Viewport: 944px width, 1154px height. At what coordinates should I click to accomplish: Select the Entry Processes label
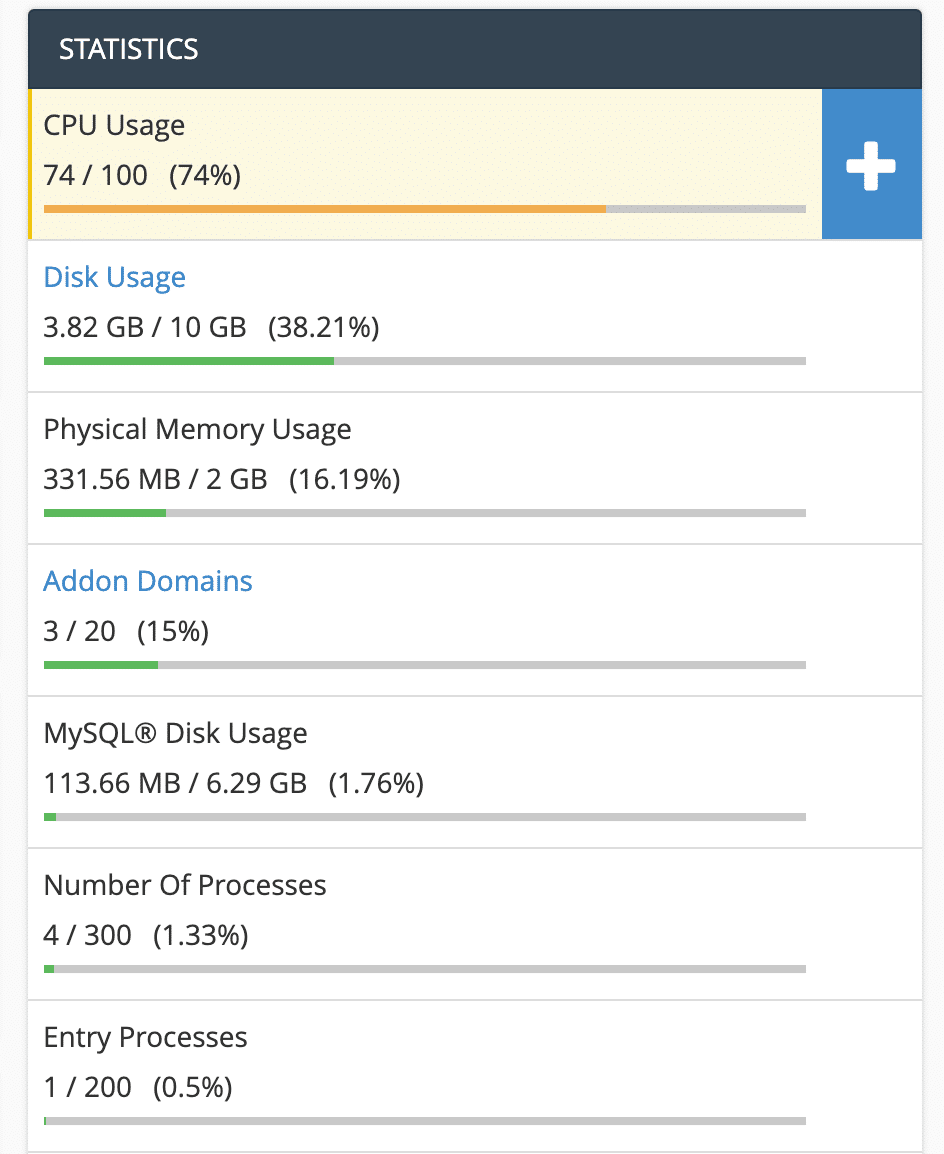[145, 1038]
